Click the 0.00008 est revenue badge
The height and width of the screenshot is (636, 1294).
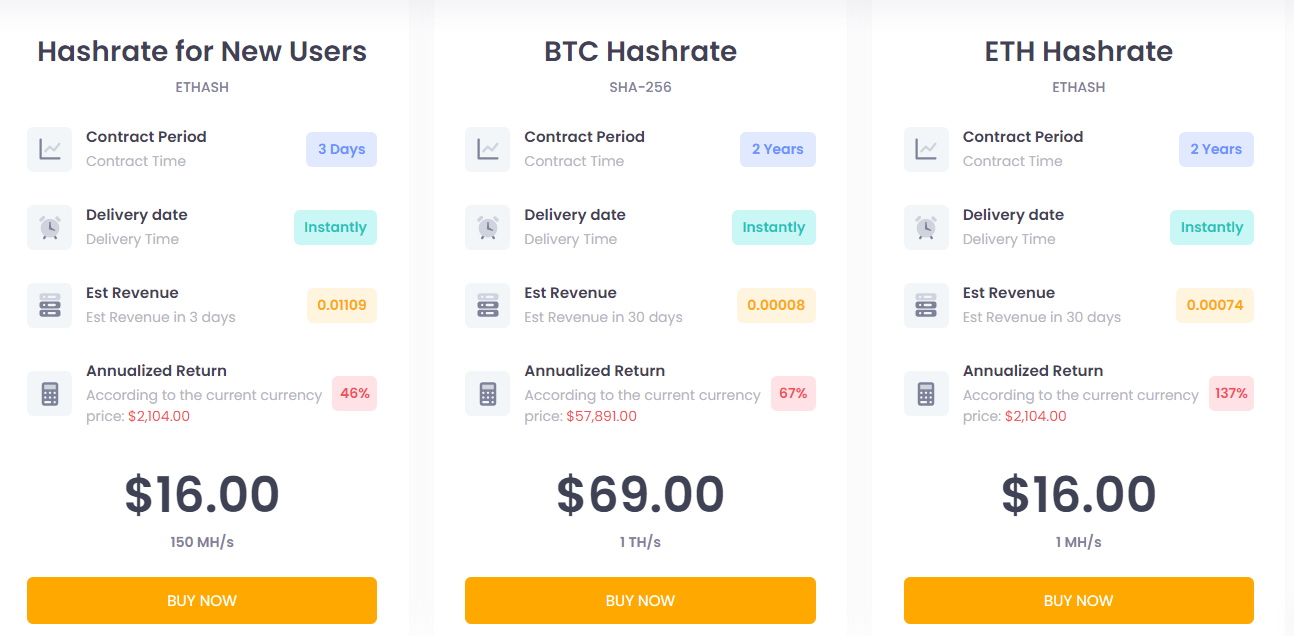pos(776,305)
